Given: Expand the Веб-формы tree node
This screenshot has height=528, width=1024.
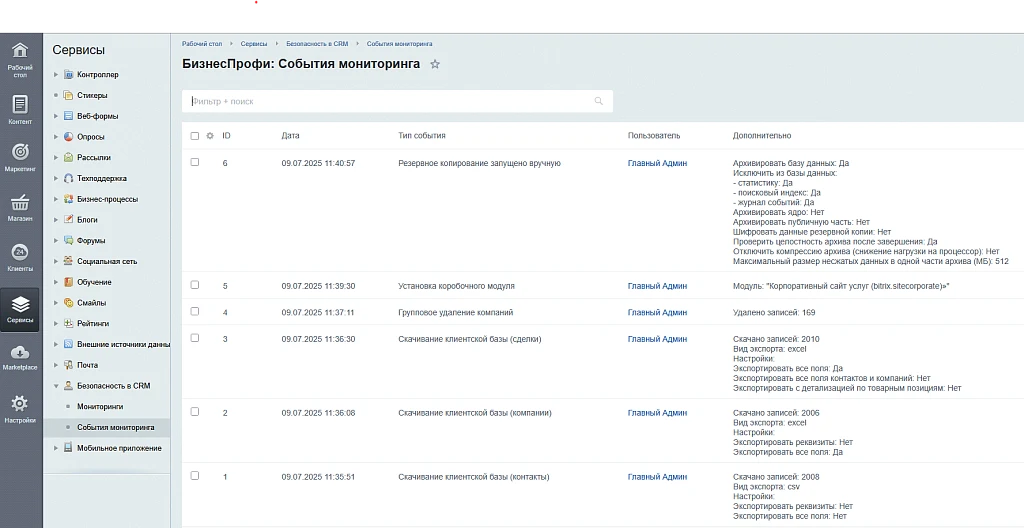Looking at the screenshot, I should [x=56, y=116].
